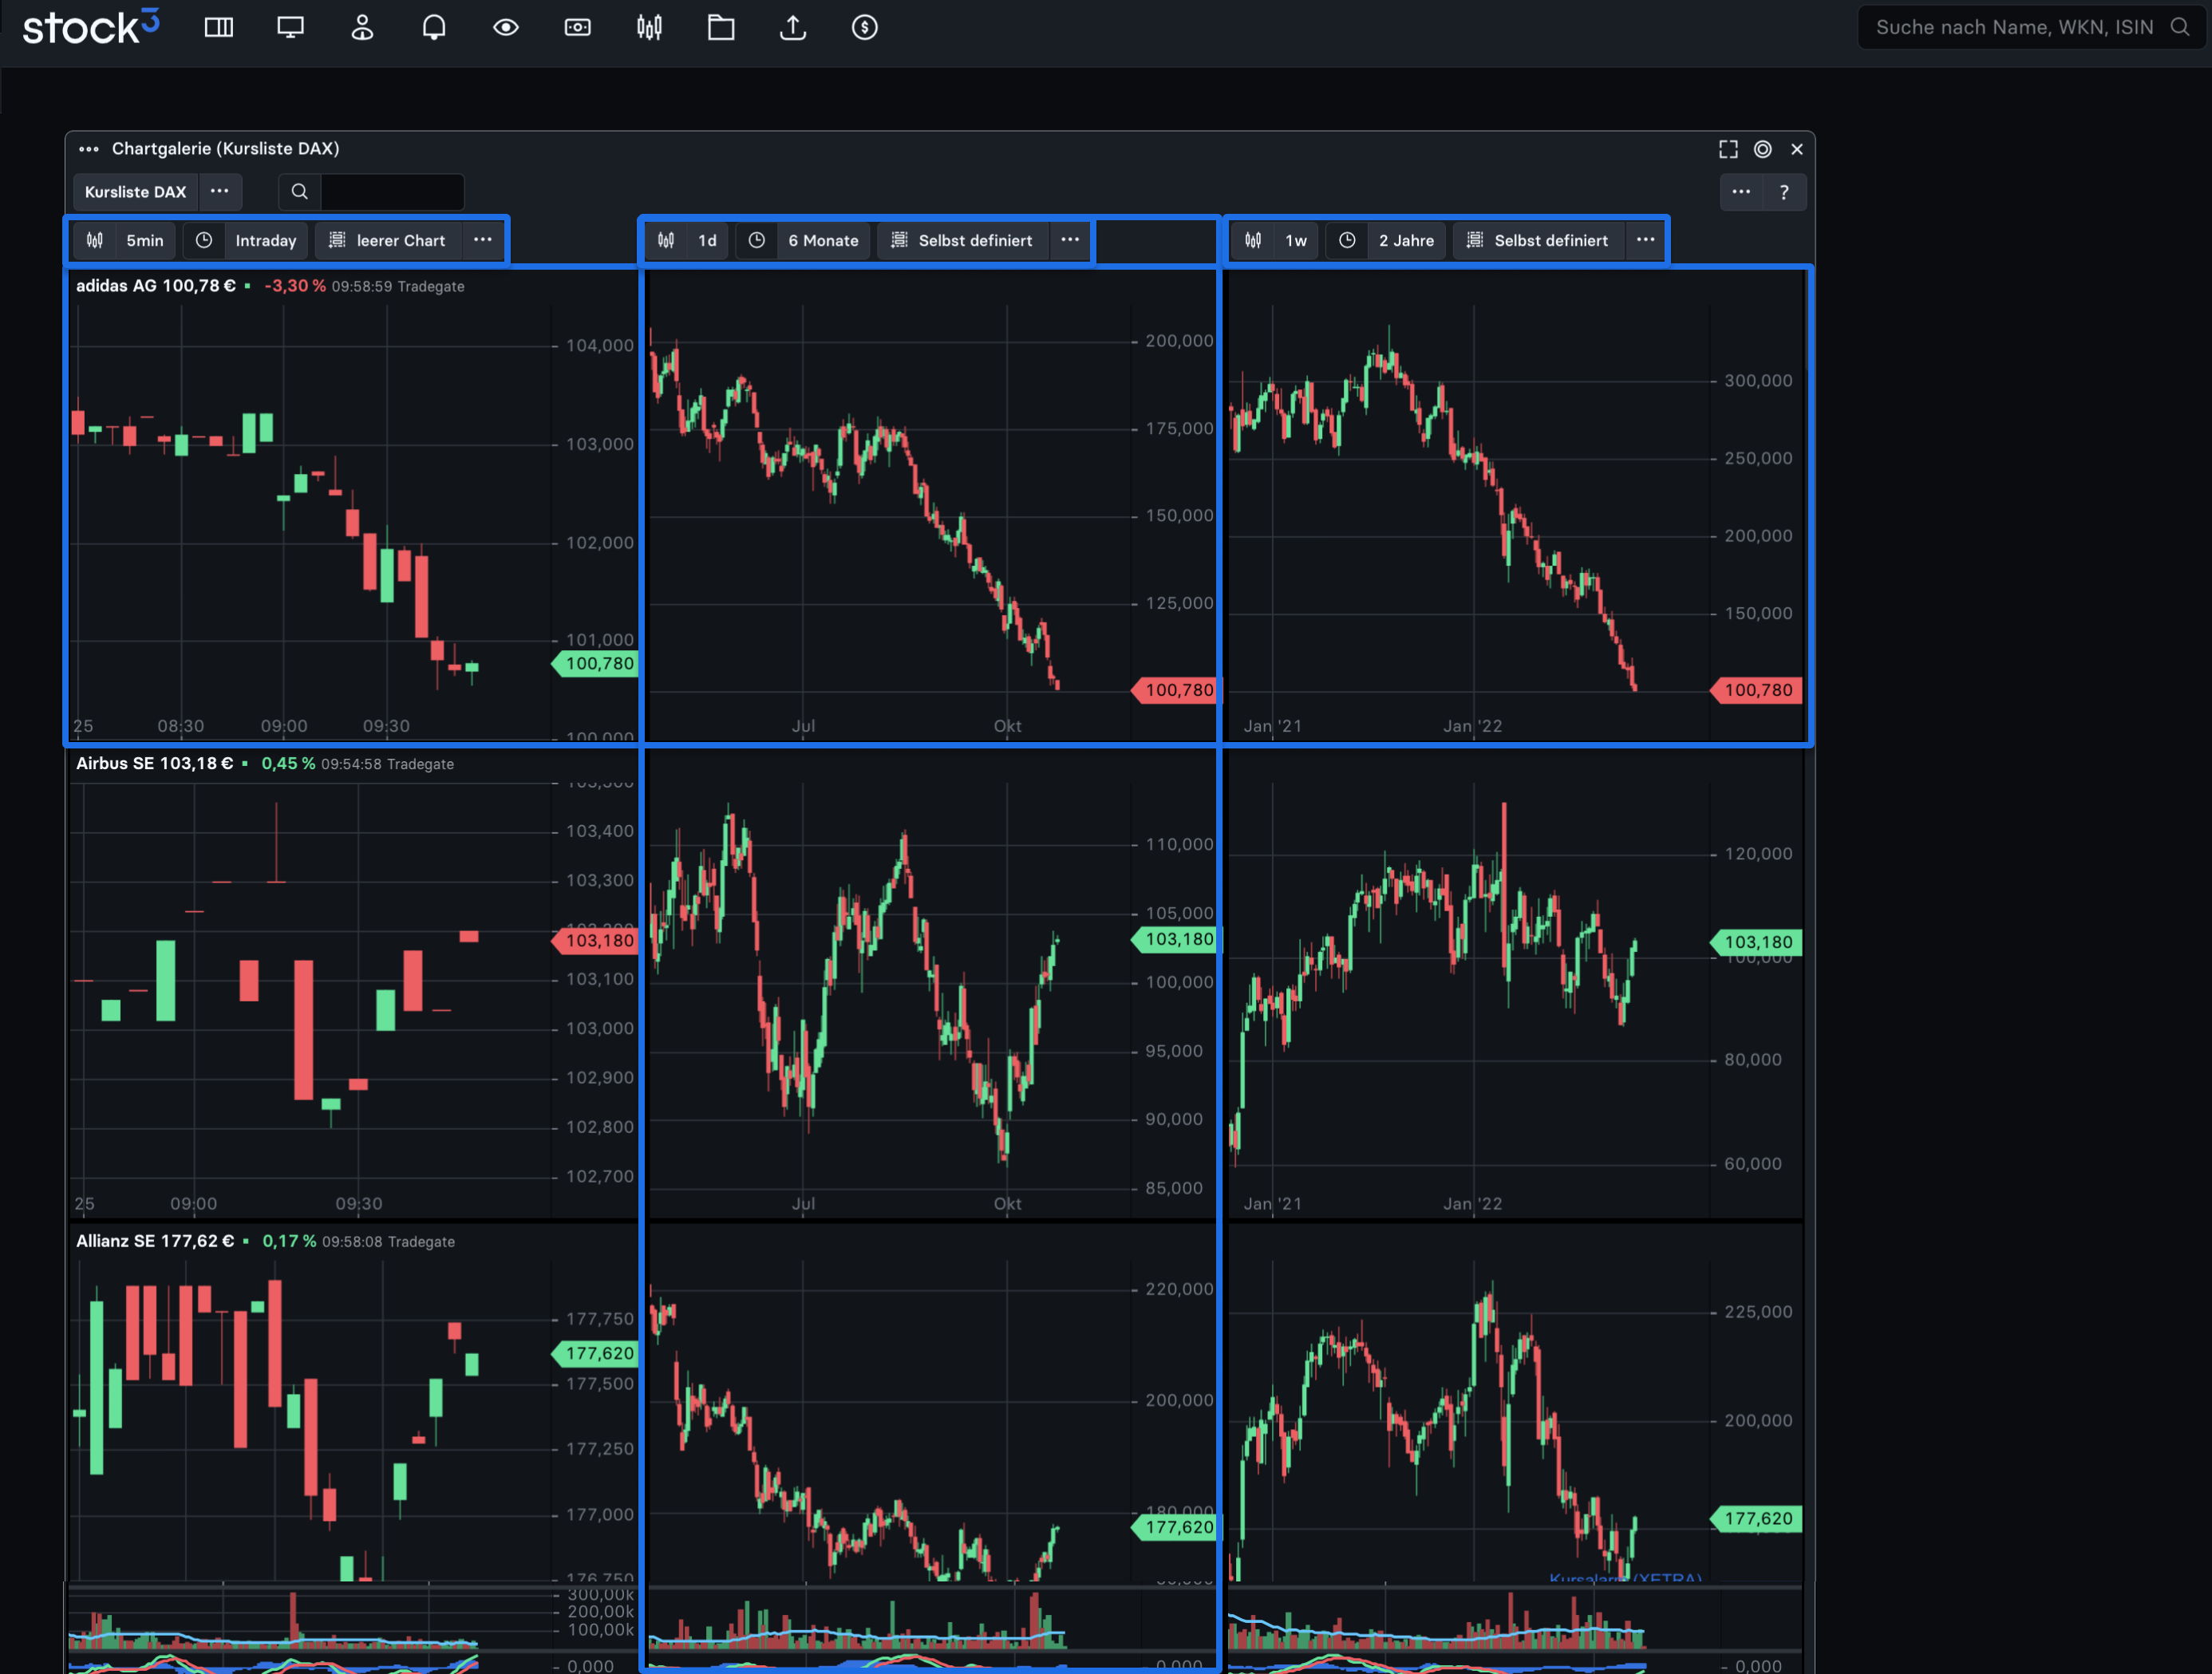2212x1674 pixels.
Task: Click adidas intraday price tag 100,780
Action: tap(595, 664)
